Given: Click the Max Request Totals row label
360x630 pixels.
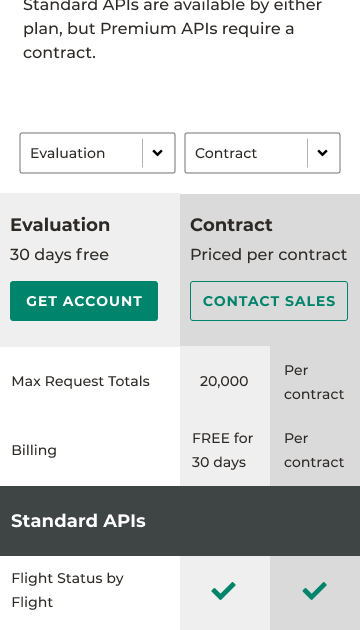Looking at the screenshot, I should pos(80,381).
